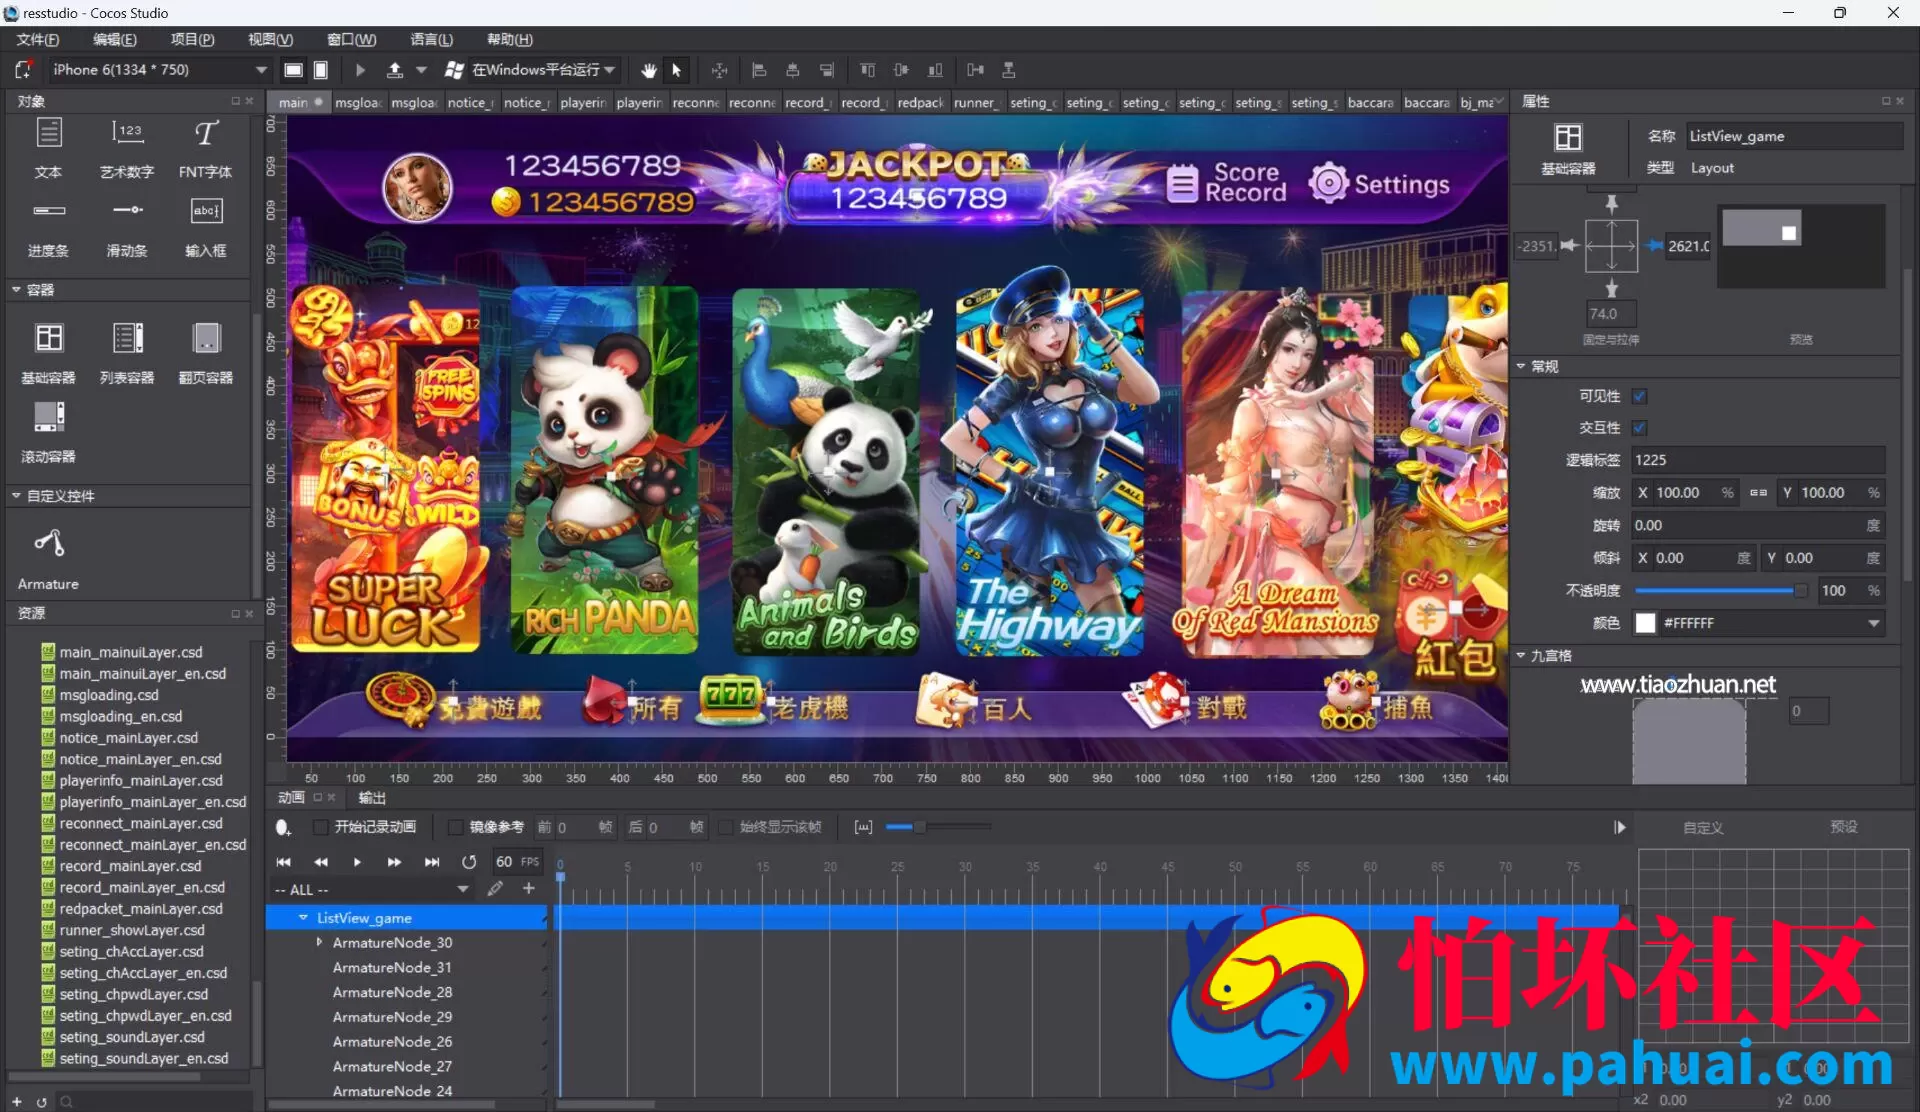
Task: Select the Armature custom widget
Action: click(x=48, y=558)
